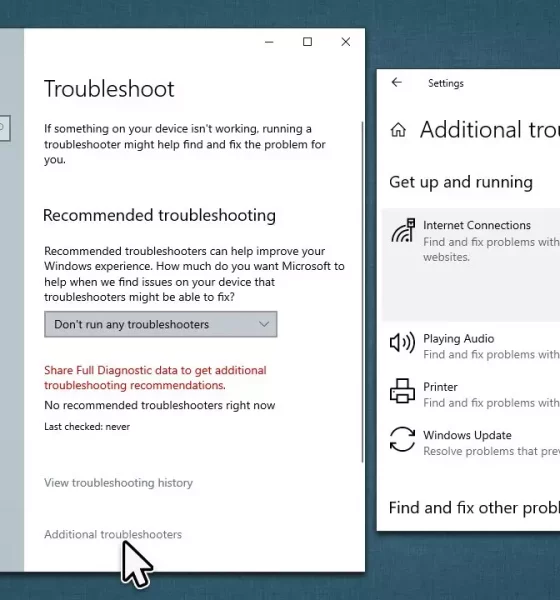Click the Internet Connections network icon
The width and height of the screenshot is (560, 600).
coord(403,230)
